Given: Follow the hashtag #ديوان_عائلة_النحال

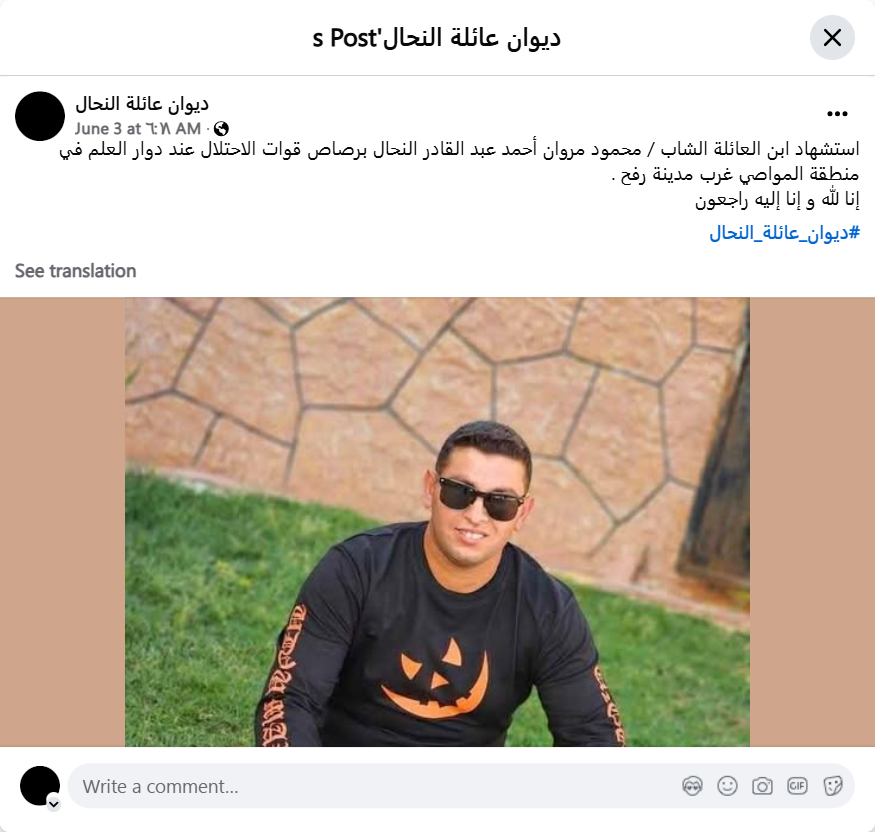Looking at the screenshot, I should [784, 232].
